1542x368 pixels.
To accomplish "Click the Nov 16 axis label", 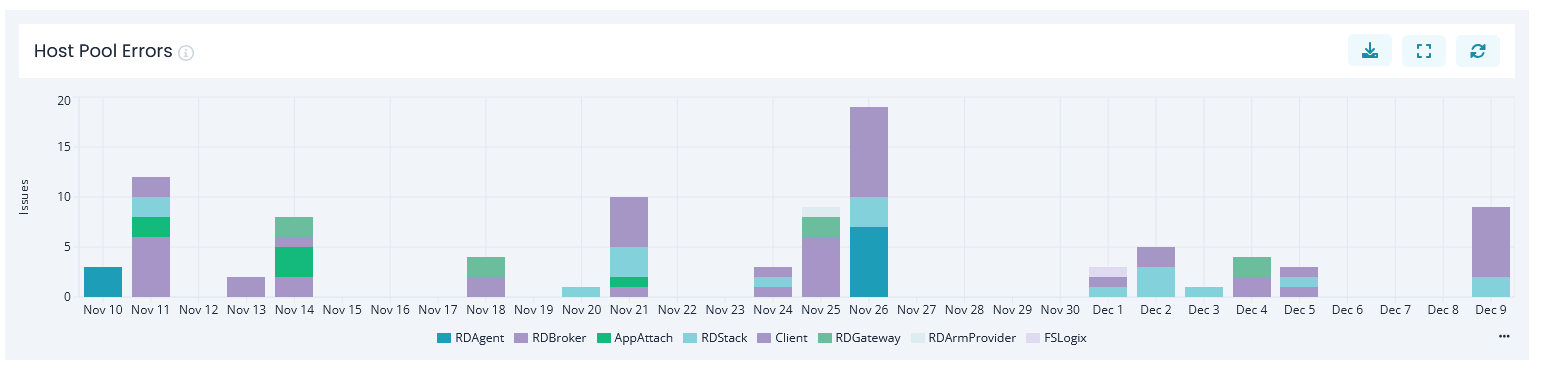I will click(x=390, y=310).
